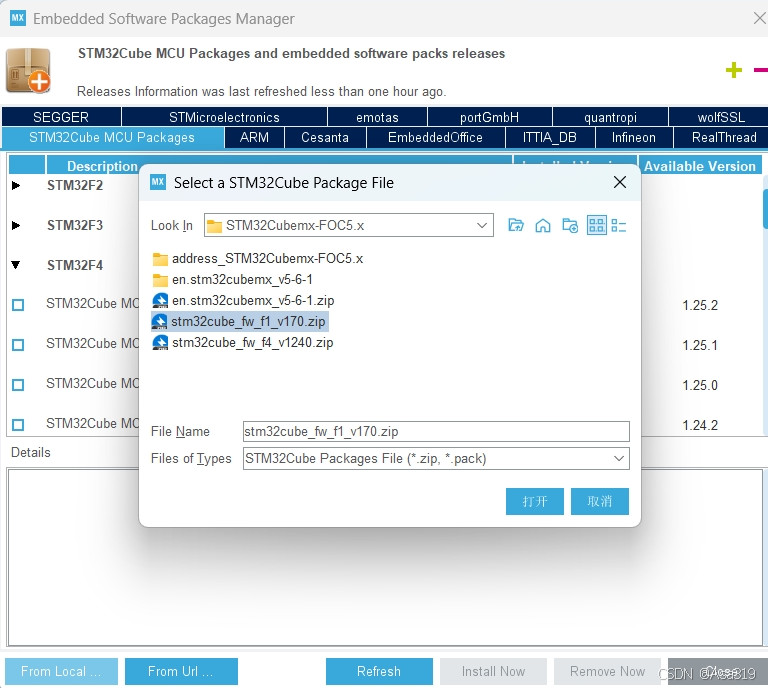
Task: Switch to the SEGGER tab
Action: (61, 117)
